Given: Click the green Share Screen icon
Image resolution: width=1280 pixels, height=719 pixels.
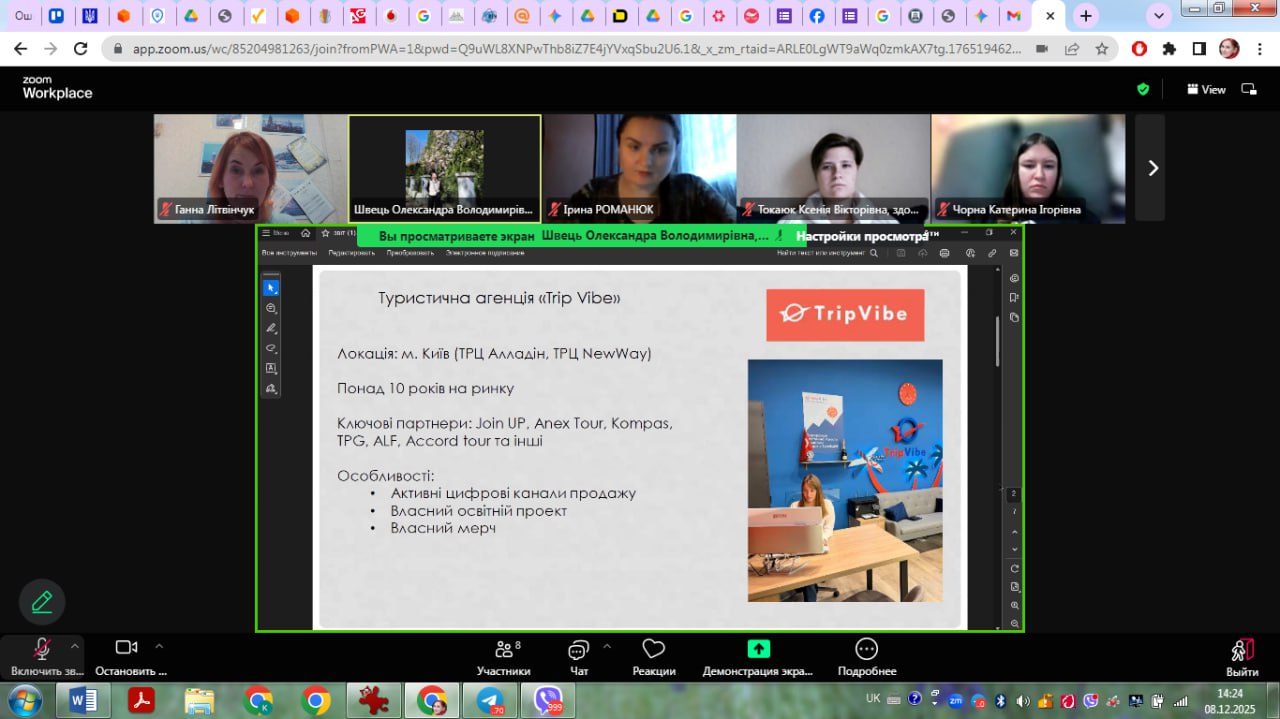Looking at the screenshot, I should pyautogui.click(x=758, y=649).
